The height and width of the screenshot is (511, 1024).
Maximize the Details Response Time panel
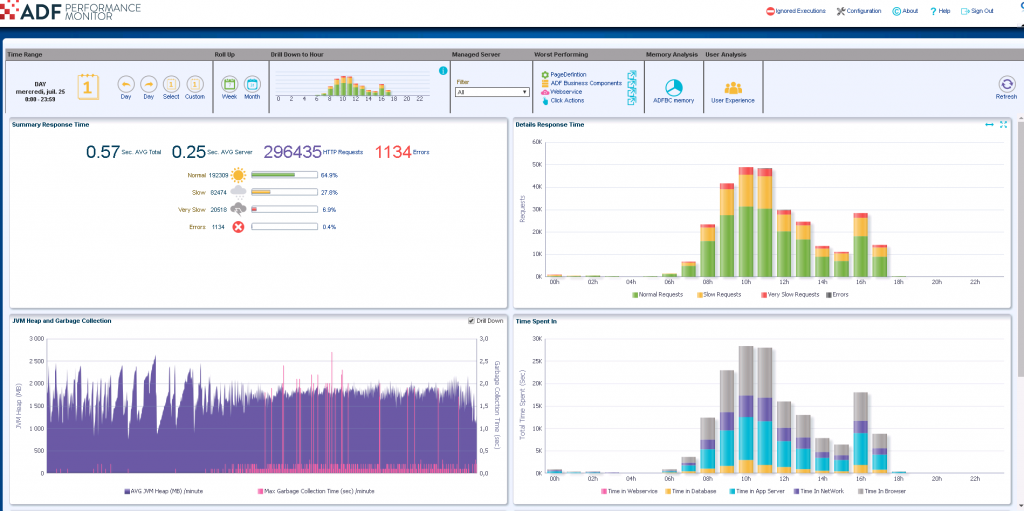click(1003, 125)
